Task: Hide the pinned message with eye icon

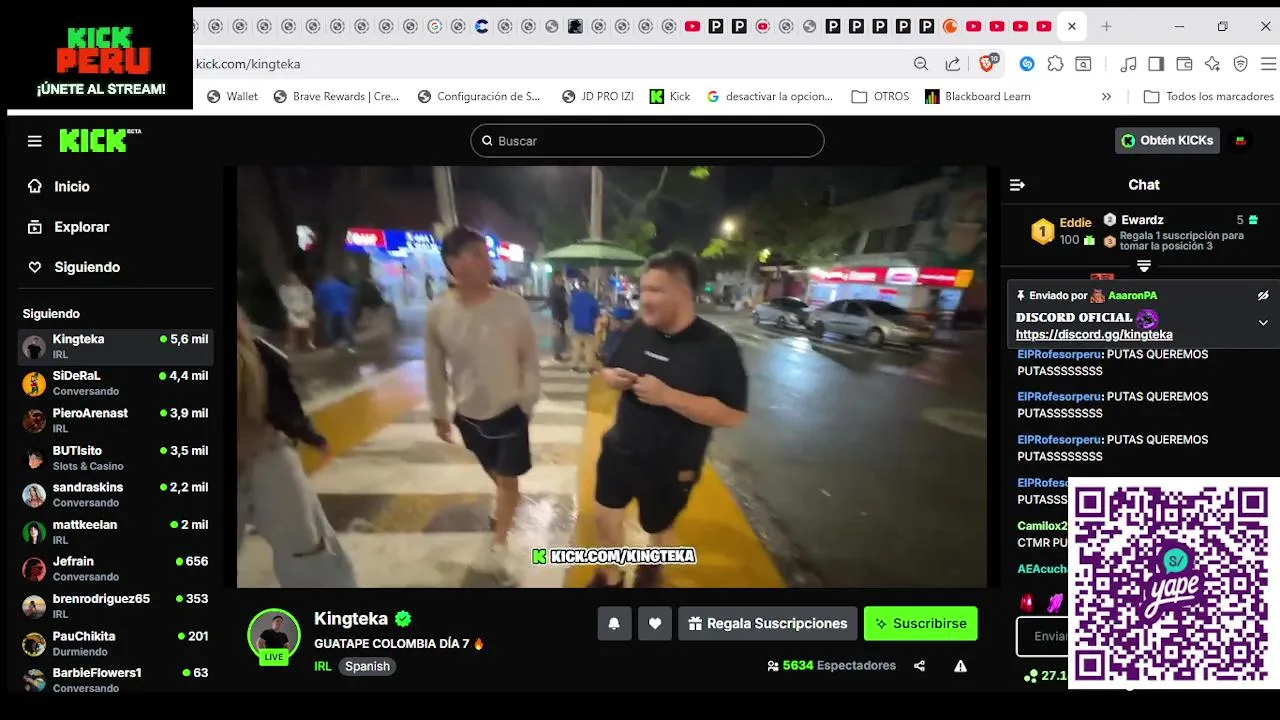Action: coord(1263,296)
